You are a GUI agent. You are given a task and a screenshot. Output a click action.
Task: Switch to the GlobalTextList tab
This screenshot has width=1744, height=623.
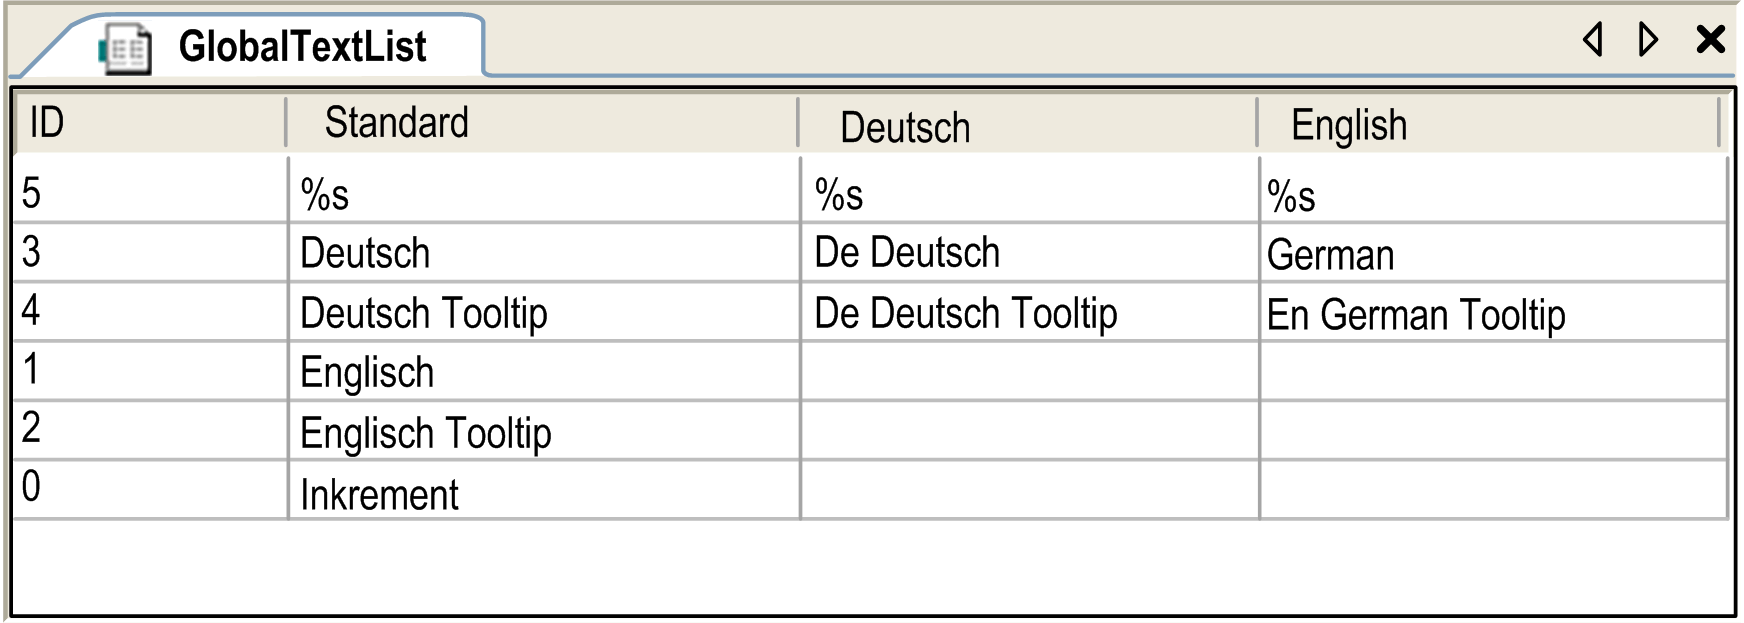tap(302, 47)
